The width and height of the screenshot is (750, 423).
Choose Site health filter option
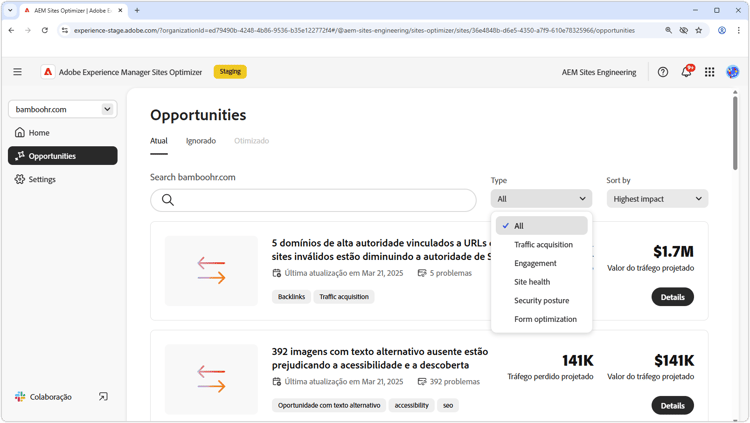click(541, 282)
